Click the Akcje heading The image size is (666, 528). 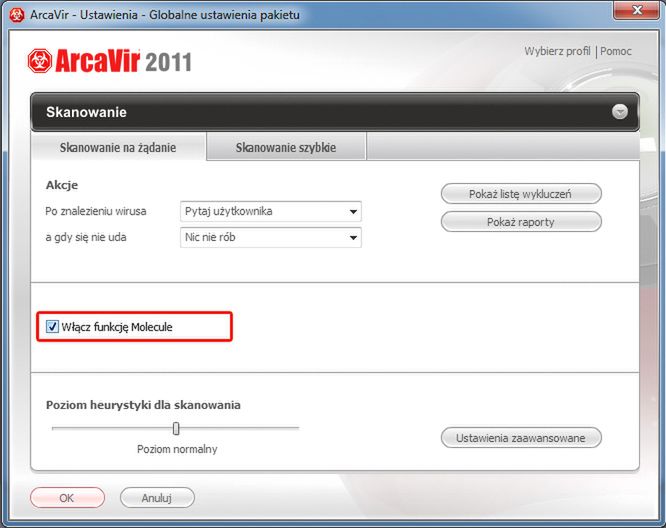tap(62, 185)
